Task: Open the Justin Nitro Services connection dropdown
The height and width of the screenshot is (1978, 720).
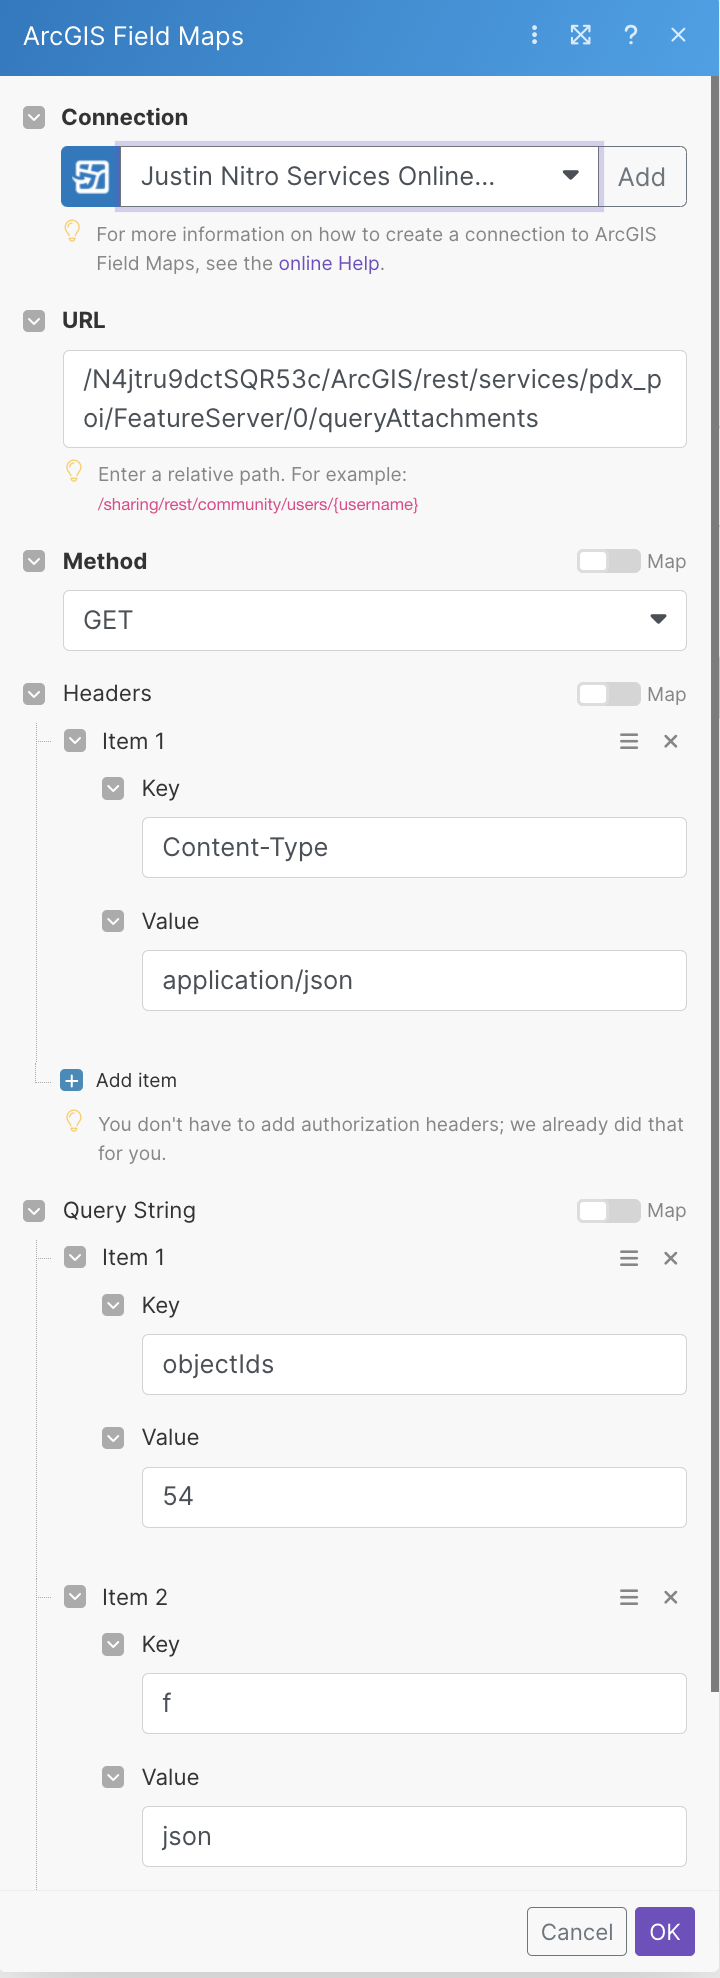Action: click(x=569, y=175)
